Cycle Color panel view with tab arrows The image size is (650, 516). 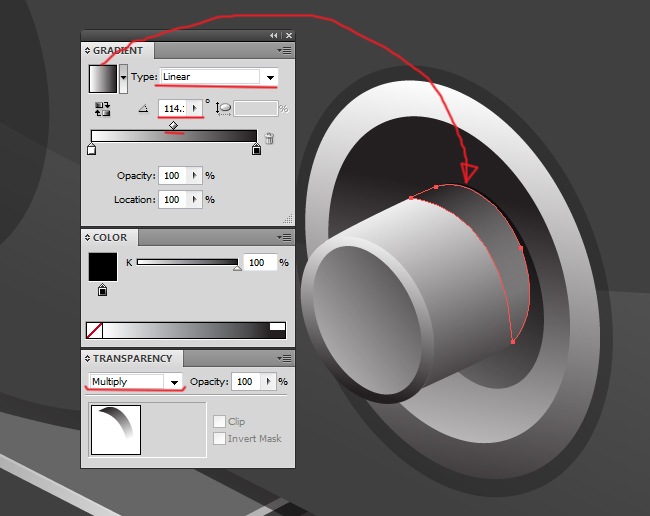tap(87, 237)
